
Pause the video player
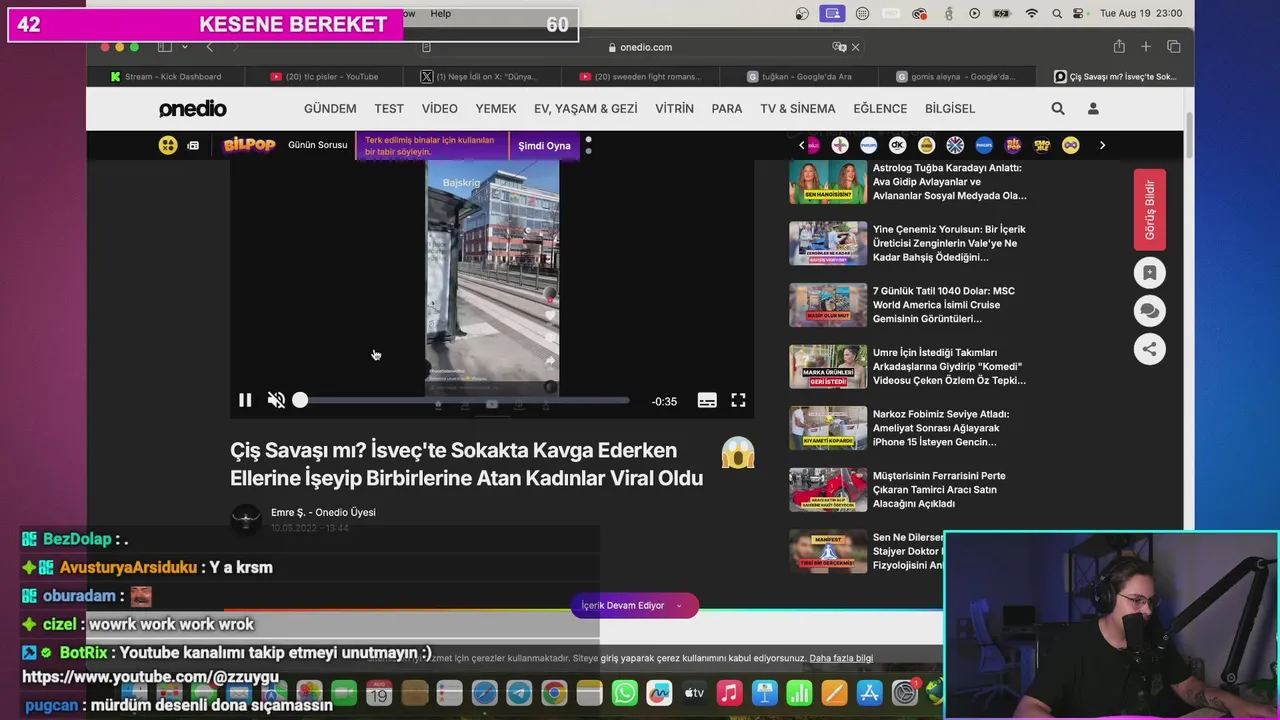(245, 400)
